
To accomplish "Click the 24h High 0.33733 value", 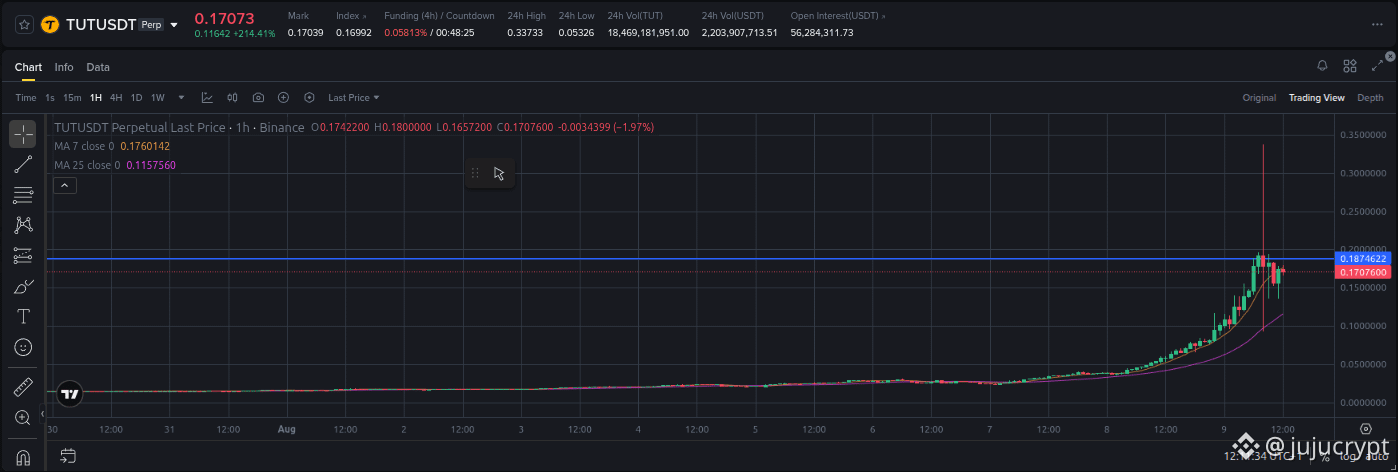I will 525,33.
